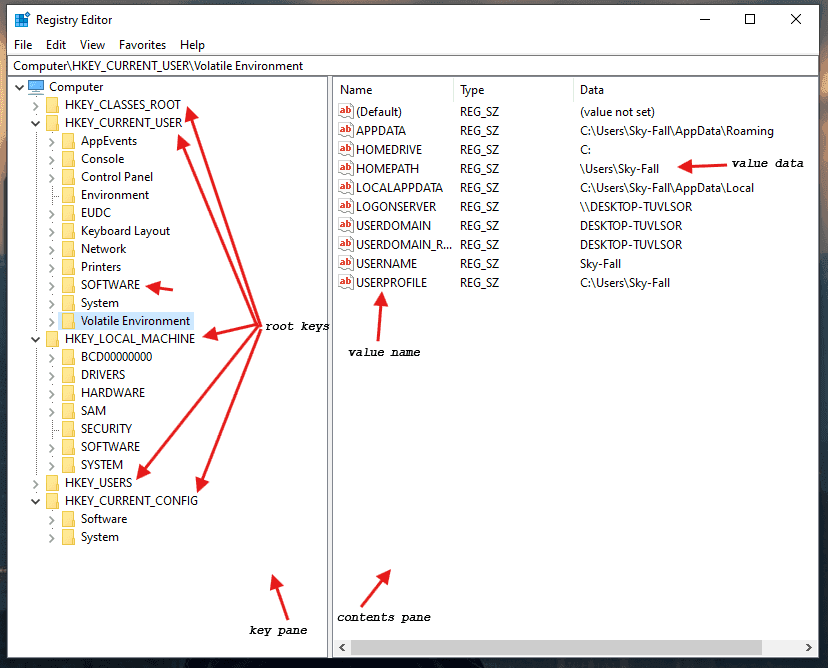Click the Computer icon in the tree
This screenshot has width=828, height=668.
point(36,86)
